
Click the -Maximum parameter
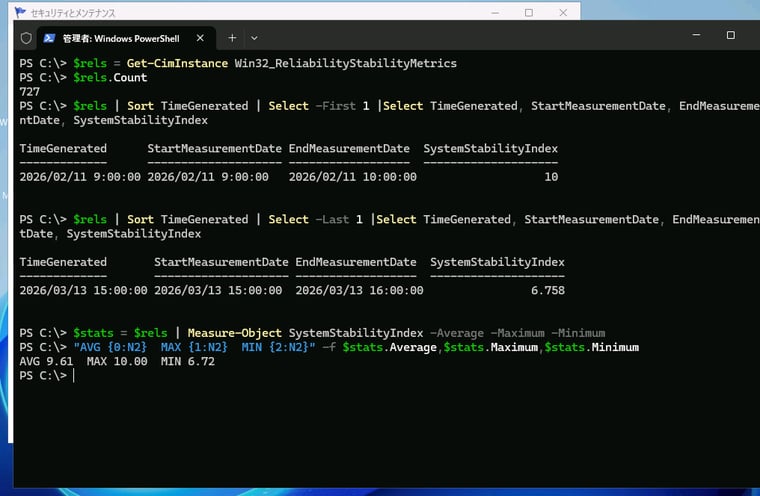click(x=517, y=333)
